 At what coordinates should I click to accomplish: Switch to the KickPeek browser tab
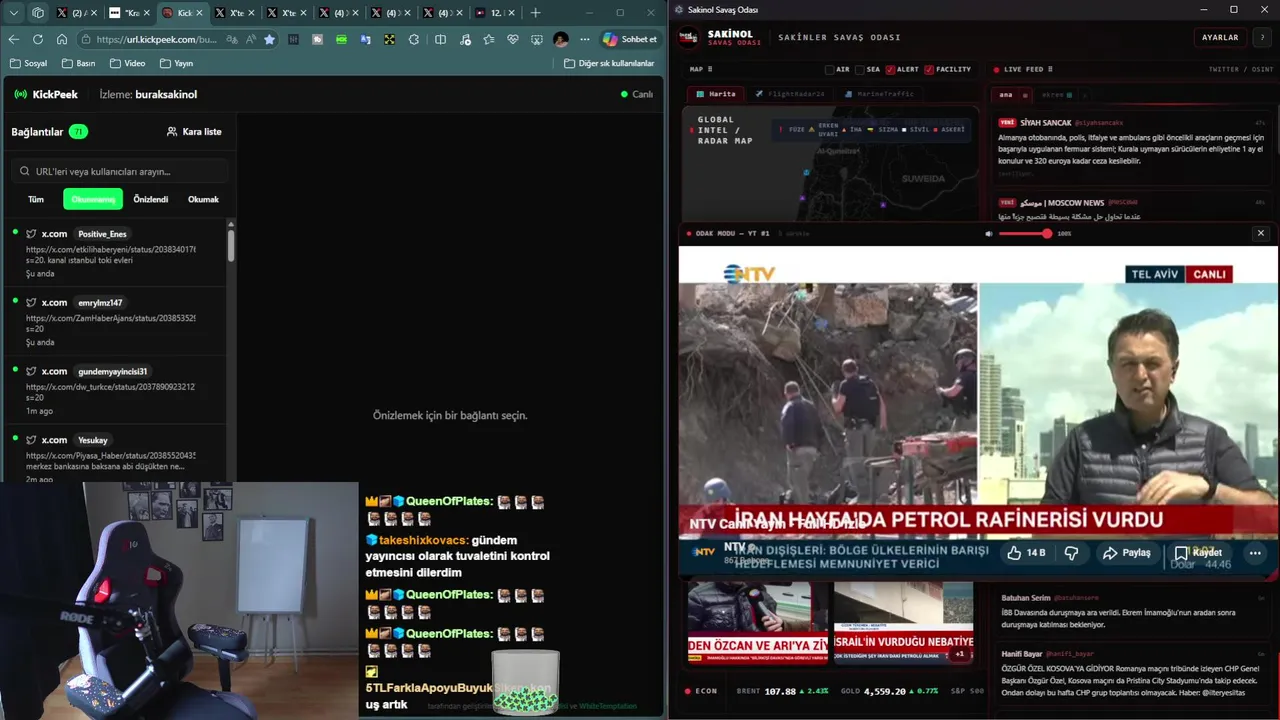(181, 13)
